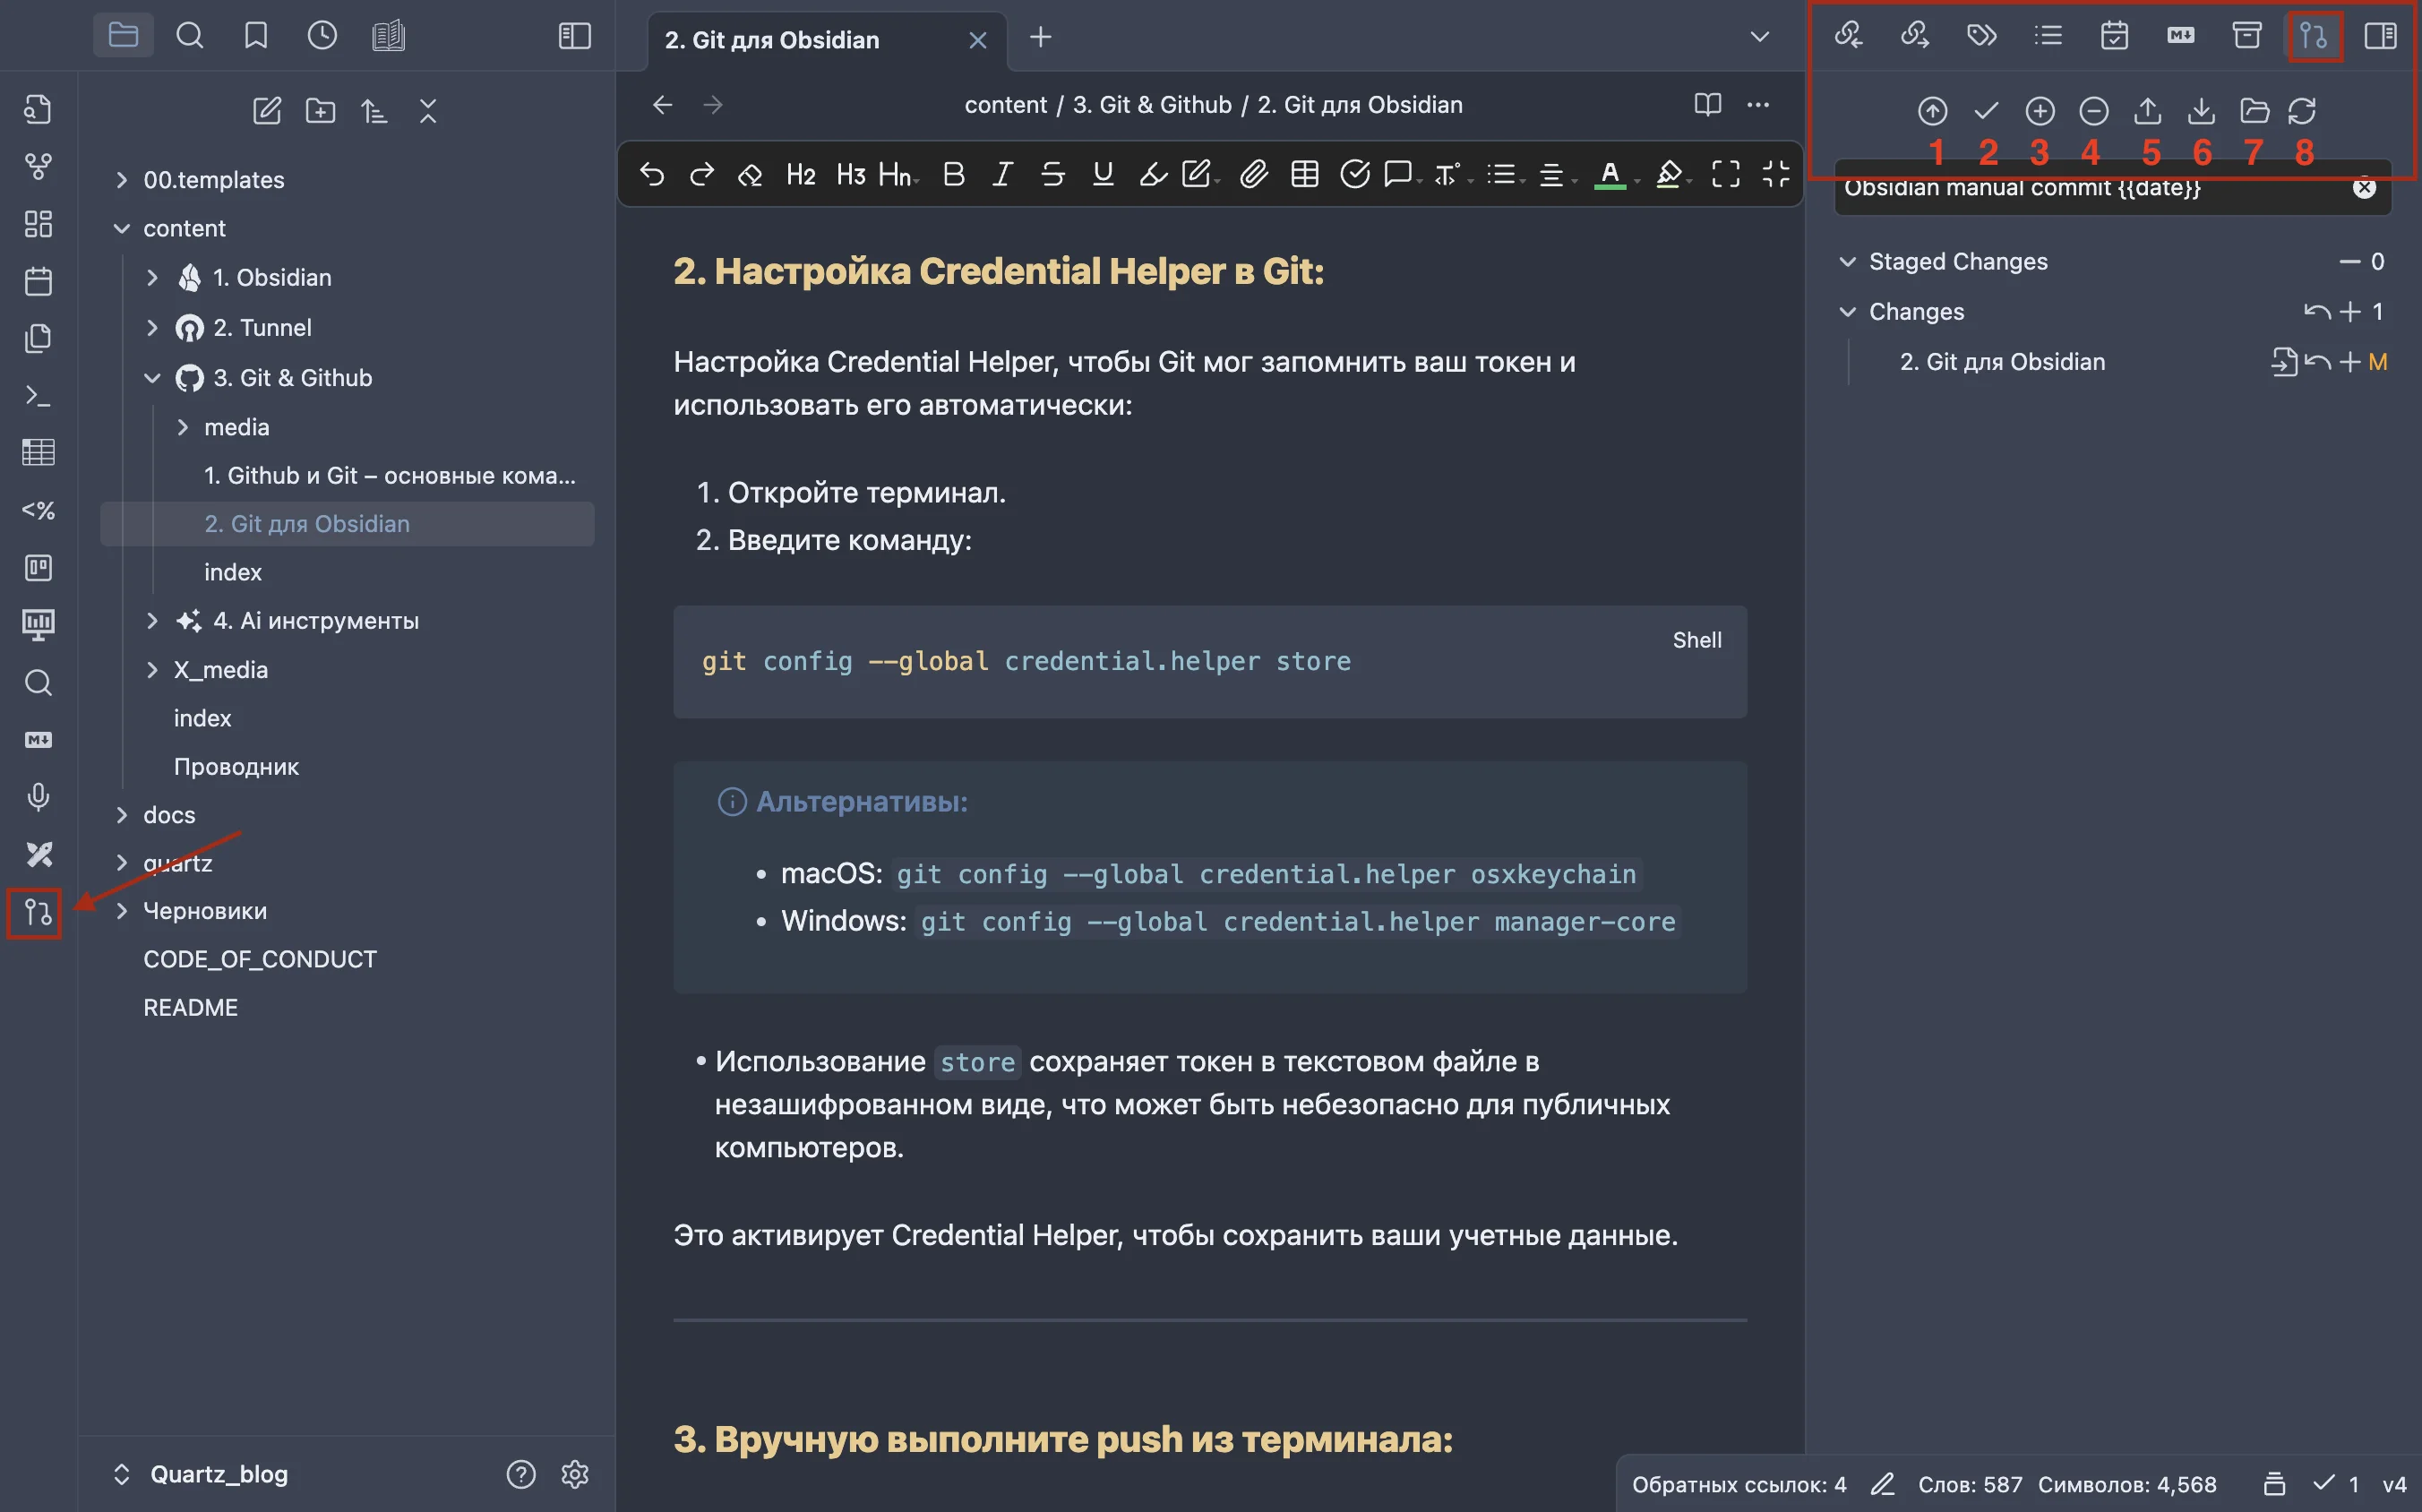The height and width of the screenshot is (1512, 2422).
Task: Open README file in file tree
Action: [190, 1007]
